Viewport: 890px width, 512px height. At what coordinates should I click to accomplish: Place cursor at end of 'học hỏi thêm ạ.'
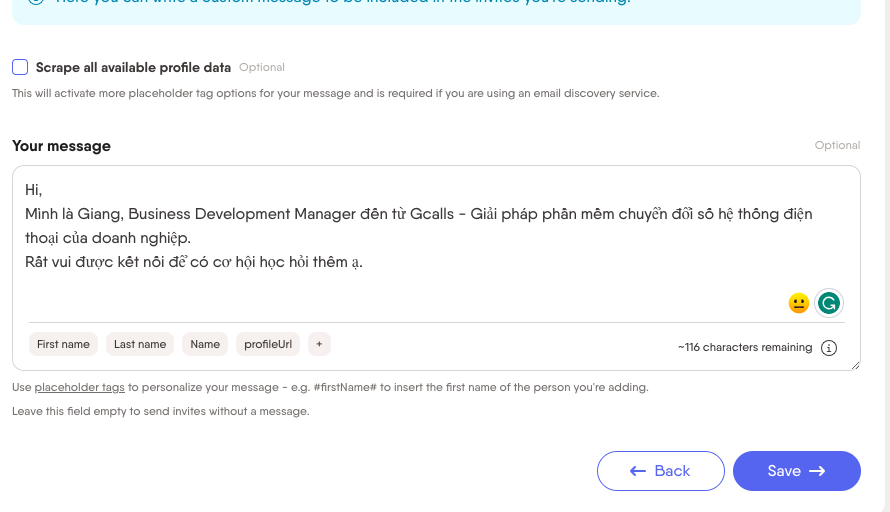point(364,262)
